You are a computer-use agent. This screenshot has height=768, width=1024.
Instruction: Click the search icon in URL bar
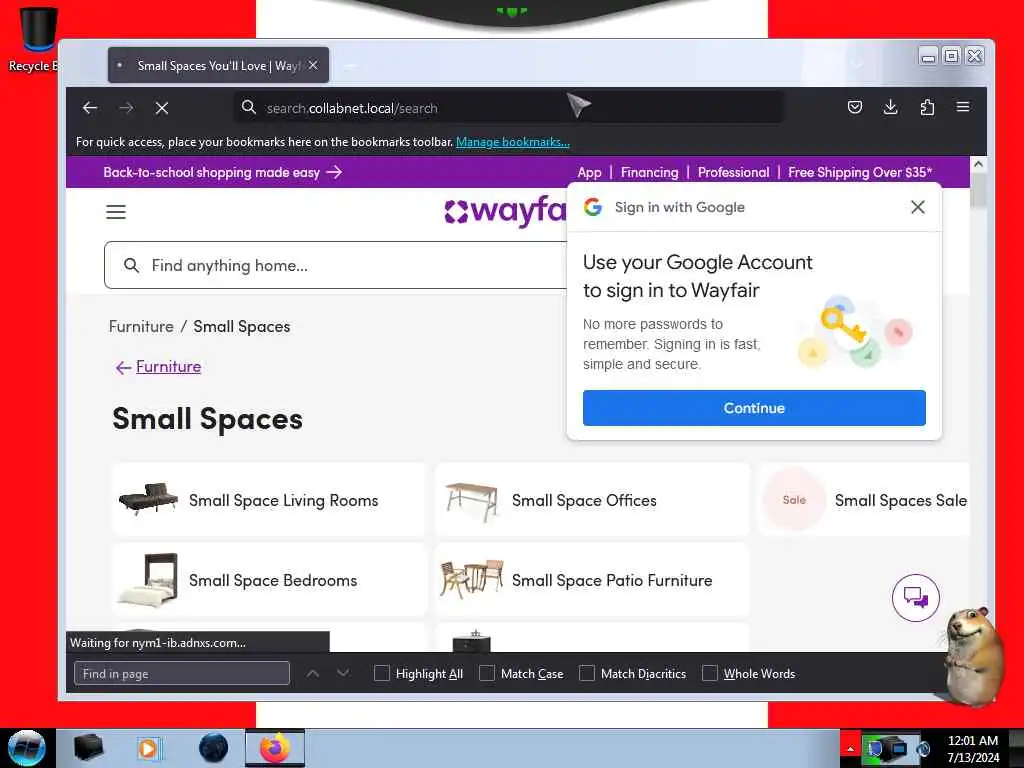point(249,107)
